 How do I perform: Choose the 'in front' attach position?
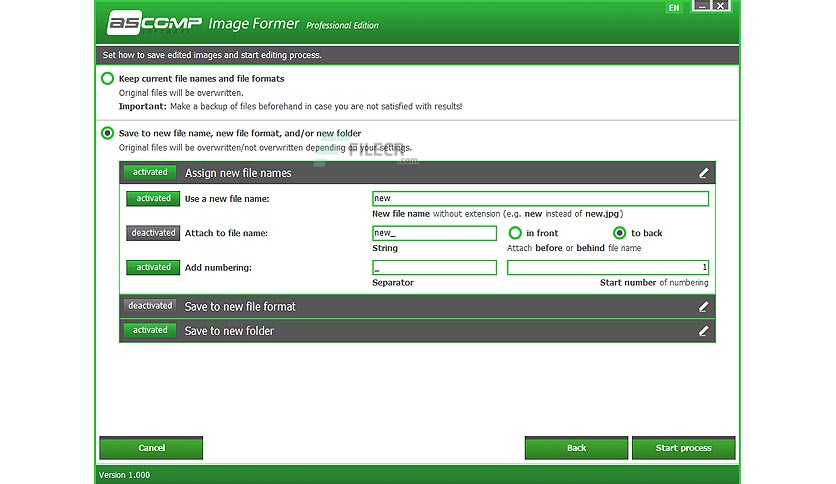(515, 233)
